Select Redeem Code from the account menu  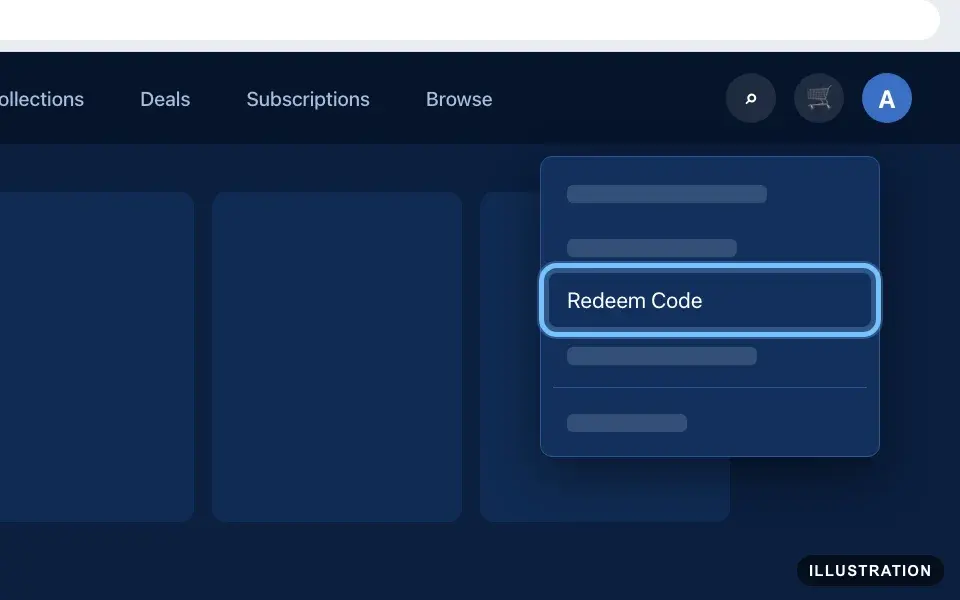(710, 300)
